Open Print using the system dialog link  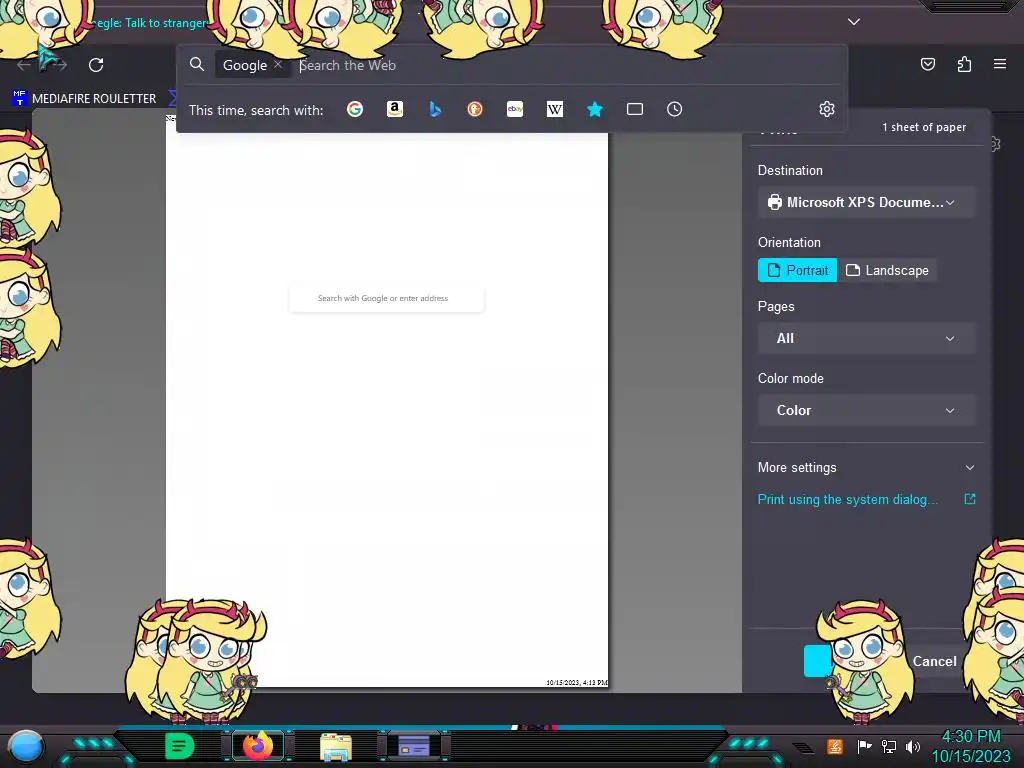coord(848,500)
